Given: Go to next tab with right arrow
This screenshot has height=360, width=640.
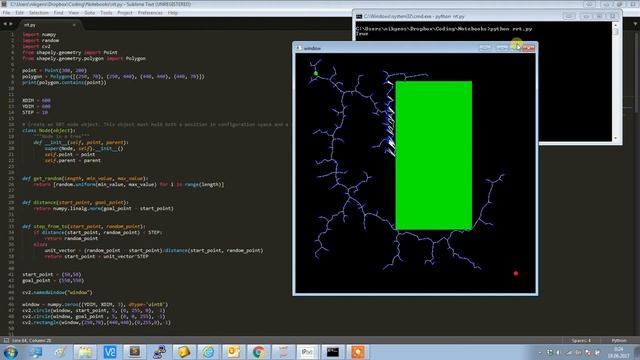Looking at the screenshot, I should [11, 24].
